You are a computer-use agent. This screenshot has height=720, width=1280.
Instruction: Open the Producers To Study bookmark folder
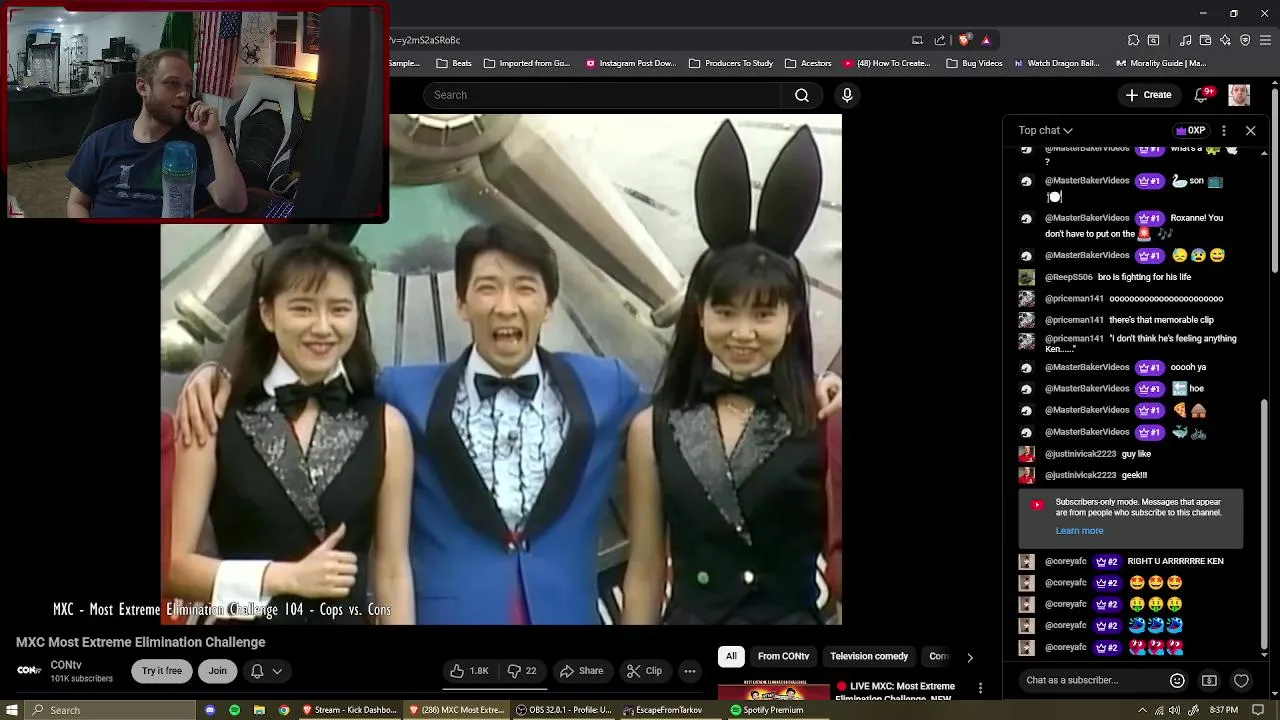pos(730,63)
